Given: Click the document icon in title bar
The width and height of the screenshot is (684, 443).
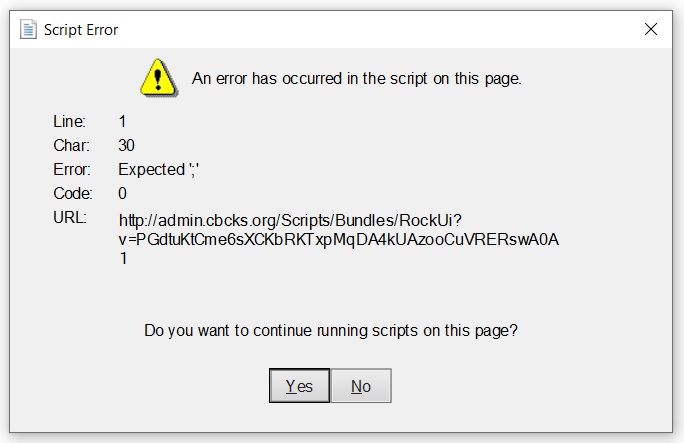Looking at the screenshot, I should 29,29.
